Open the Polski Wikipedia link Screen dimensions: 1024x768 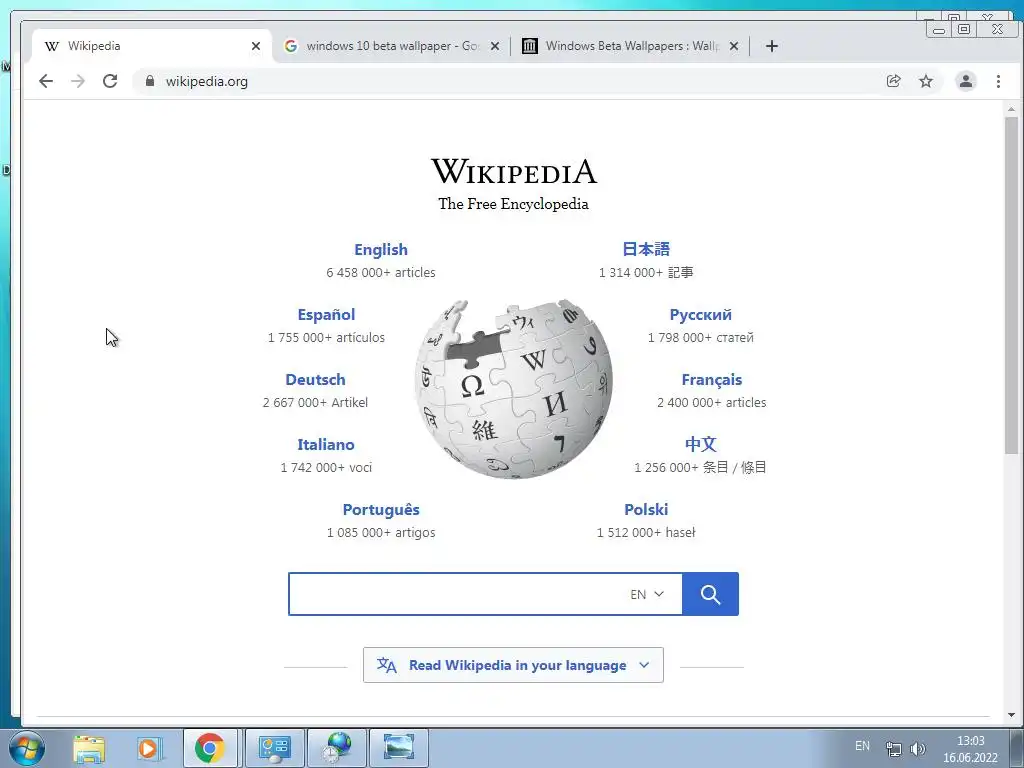pos(646,509)
